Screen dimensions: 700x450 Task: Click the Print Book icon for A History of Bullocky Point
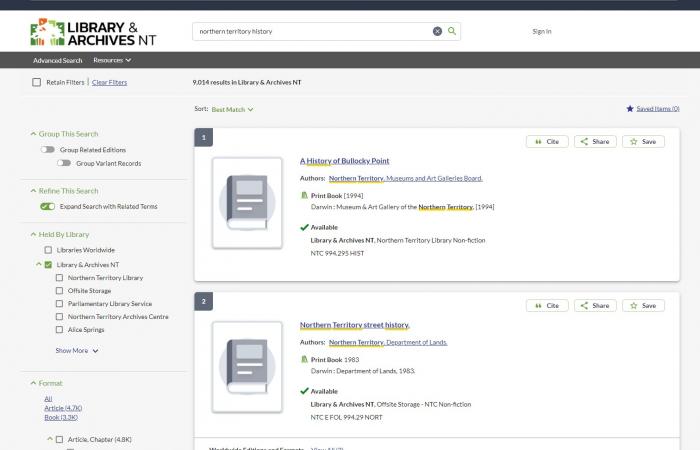(x=304, y=196)
